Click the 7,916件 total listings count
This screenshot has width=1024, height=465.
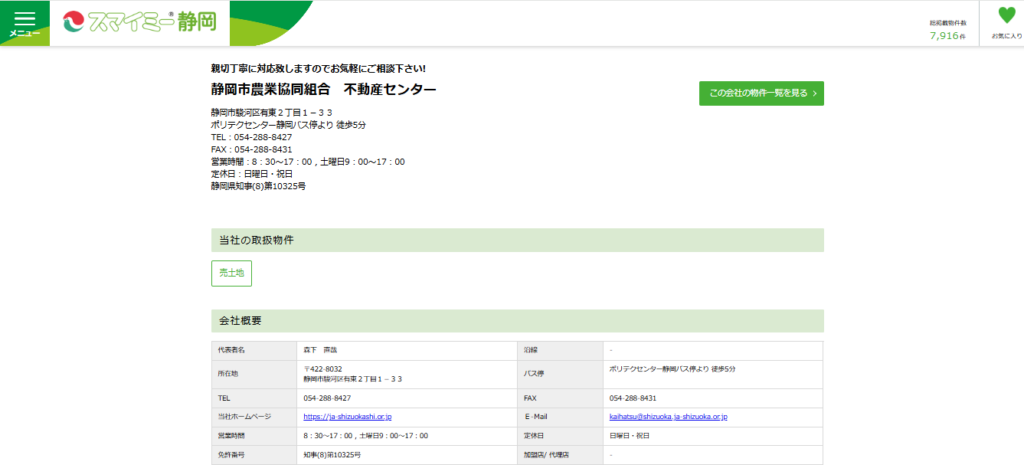(x=948, y=35)
